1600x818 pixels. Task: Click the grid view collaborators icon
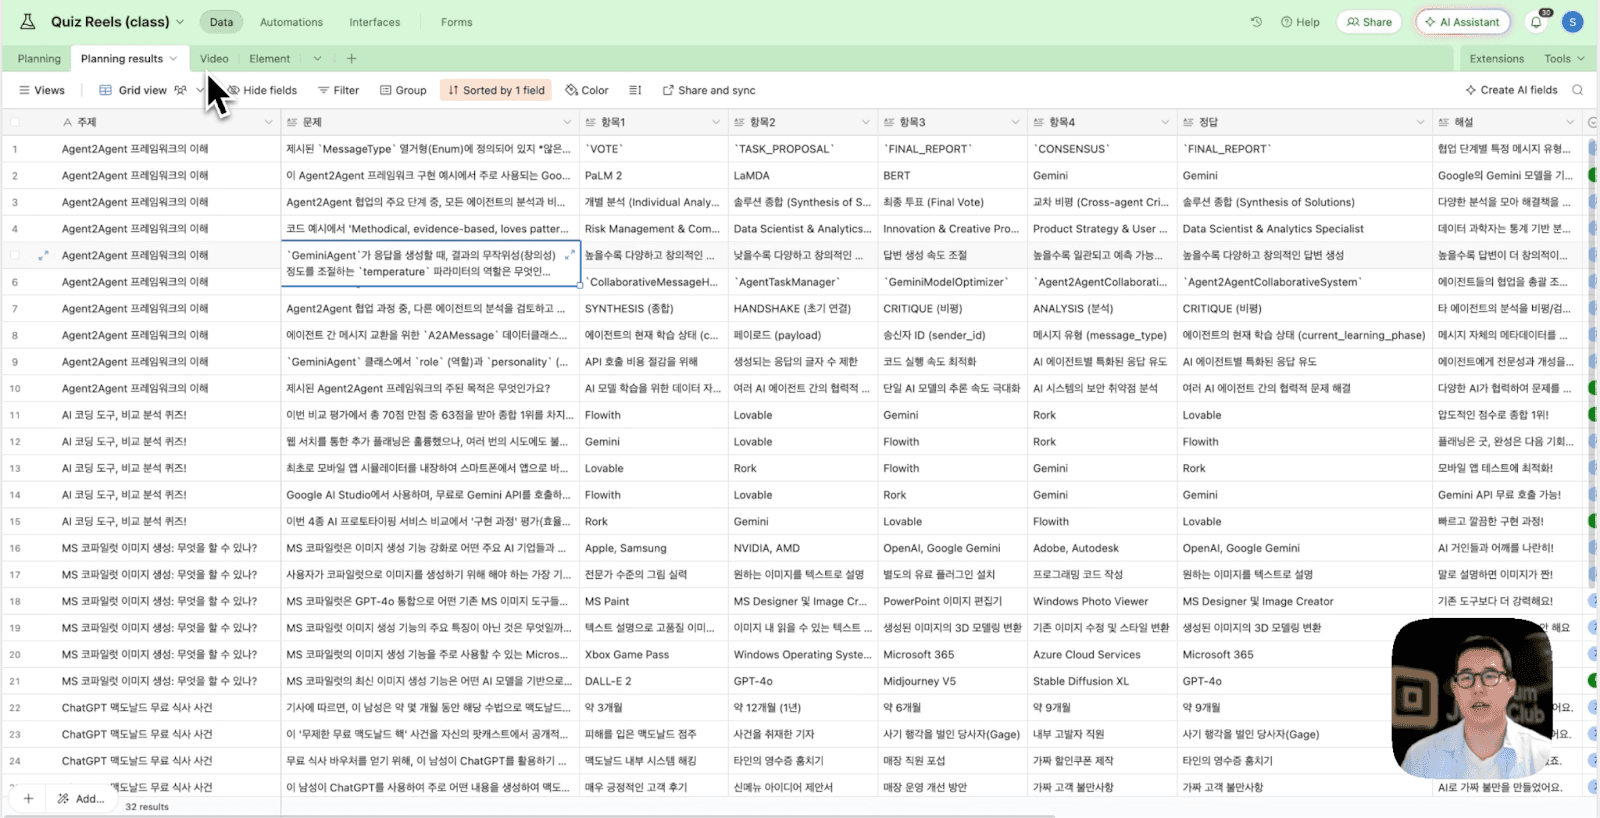point(180,90)
